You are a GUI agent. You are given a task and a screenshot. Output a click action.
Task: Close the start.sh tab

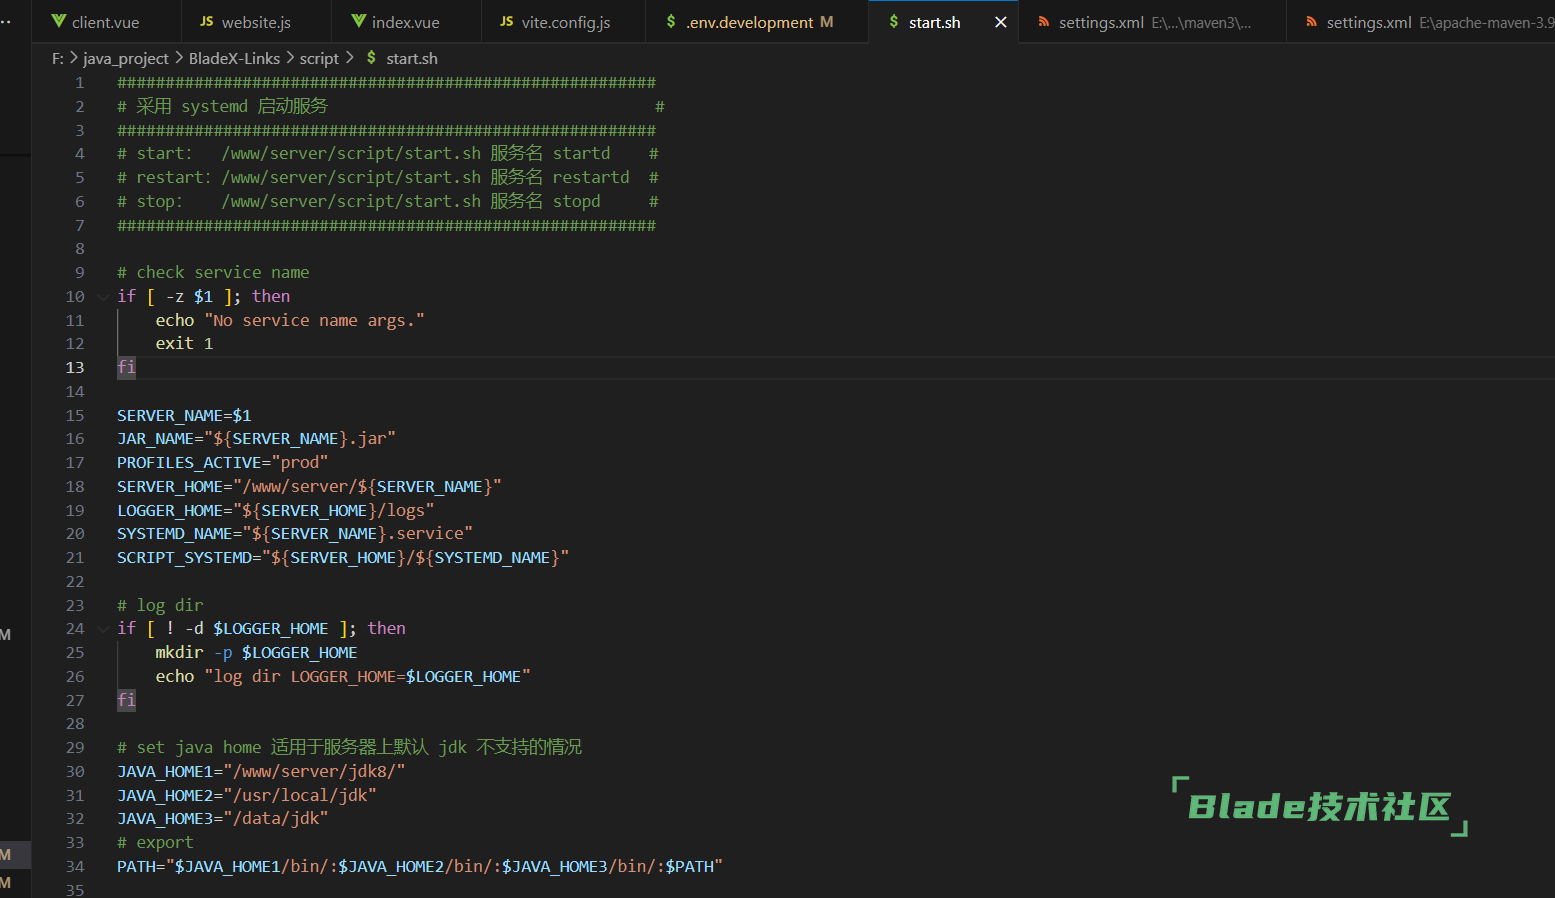tap(1000, 22)
